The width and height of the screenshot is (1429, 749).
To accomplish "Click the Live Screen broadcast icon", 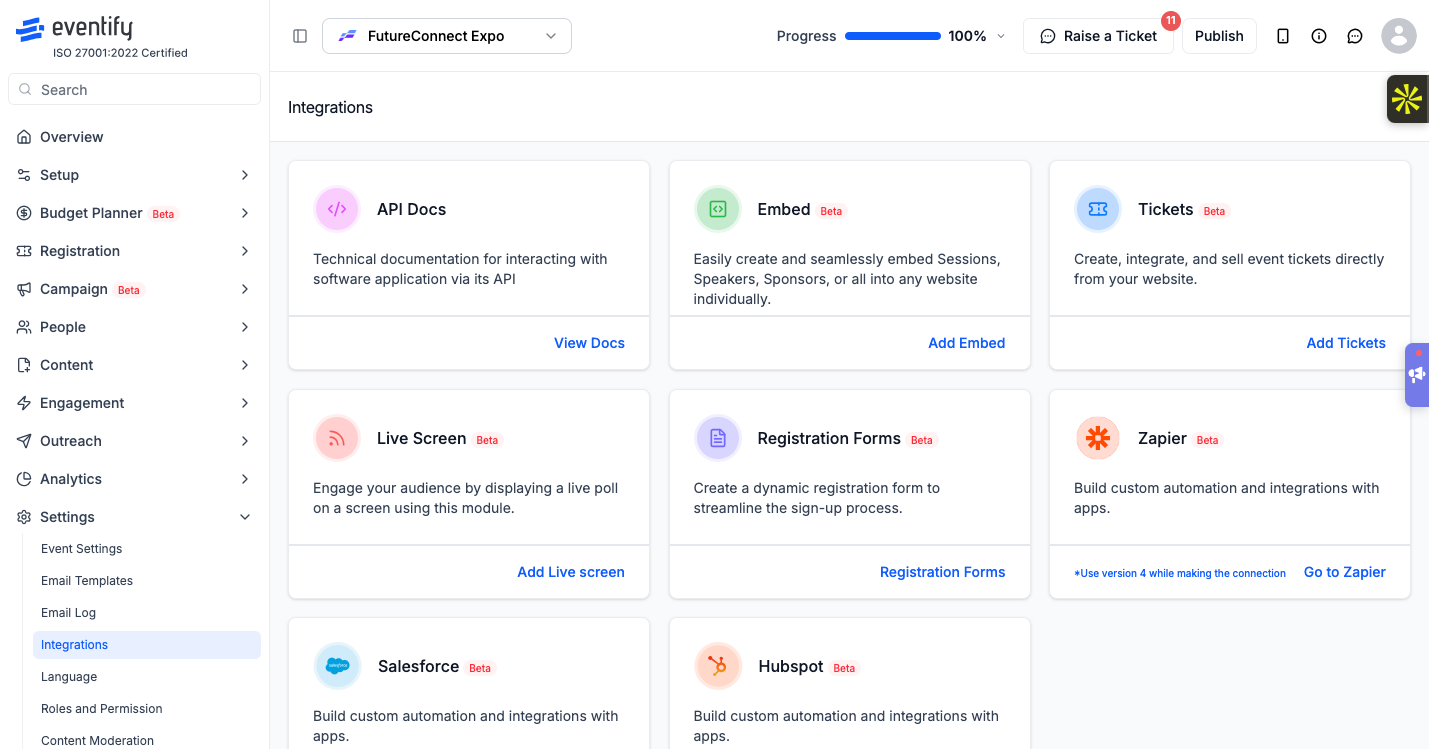I will (x=337, y=438).
